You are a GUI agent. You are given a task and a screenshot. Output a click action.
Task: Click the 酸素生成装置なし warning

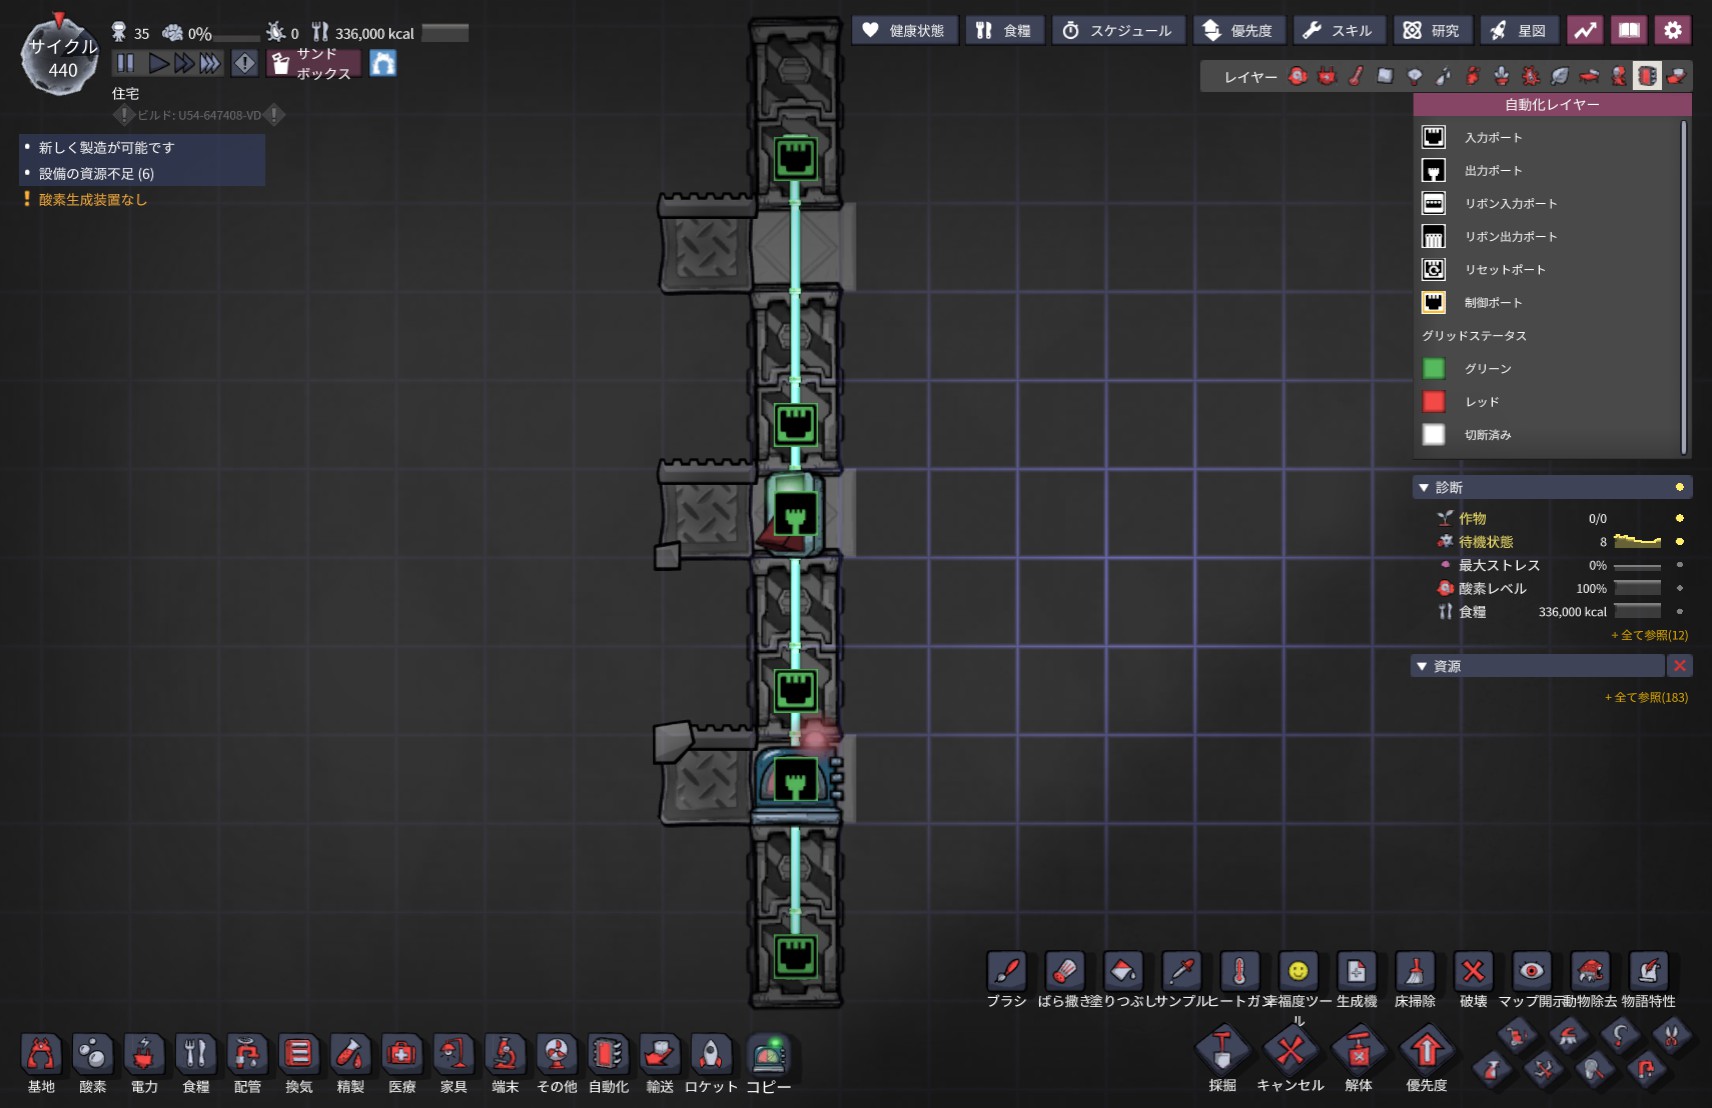point(92,199)
